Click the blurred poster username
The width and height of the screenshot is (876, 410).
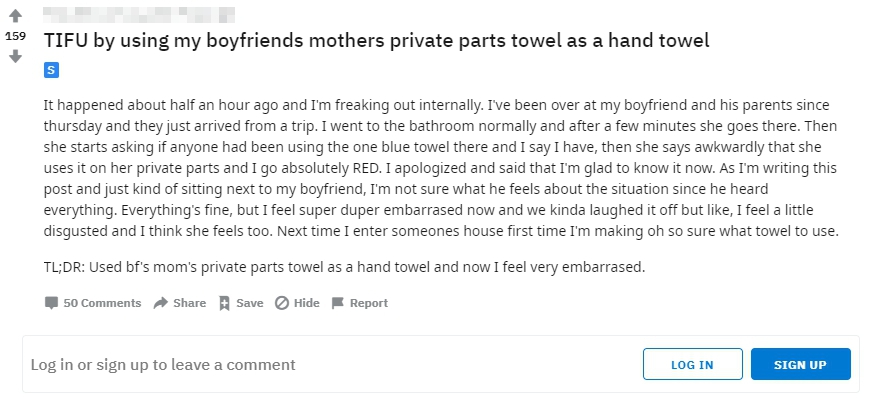click(x=140, y=15)
